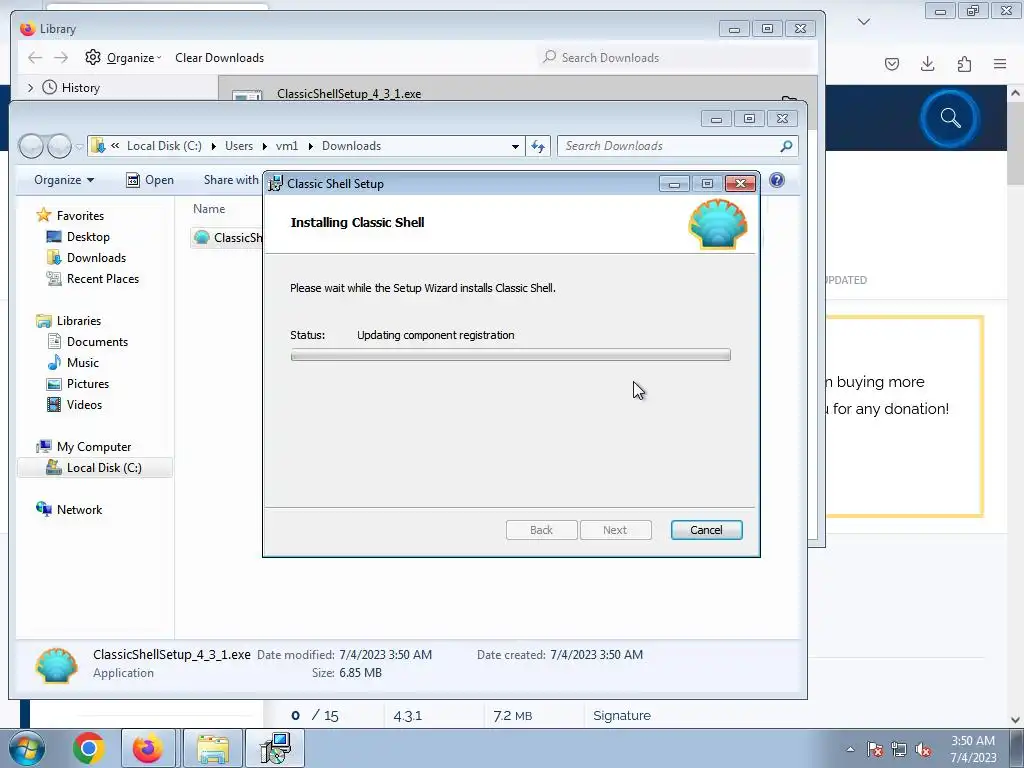The width and height of the screenshot is (1024, 768).
Task: Select Network in navigation pane
Action: [79, 509]
